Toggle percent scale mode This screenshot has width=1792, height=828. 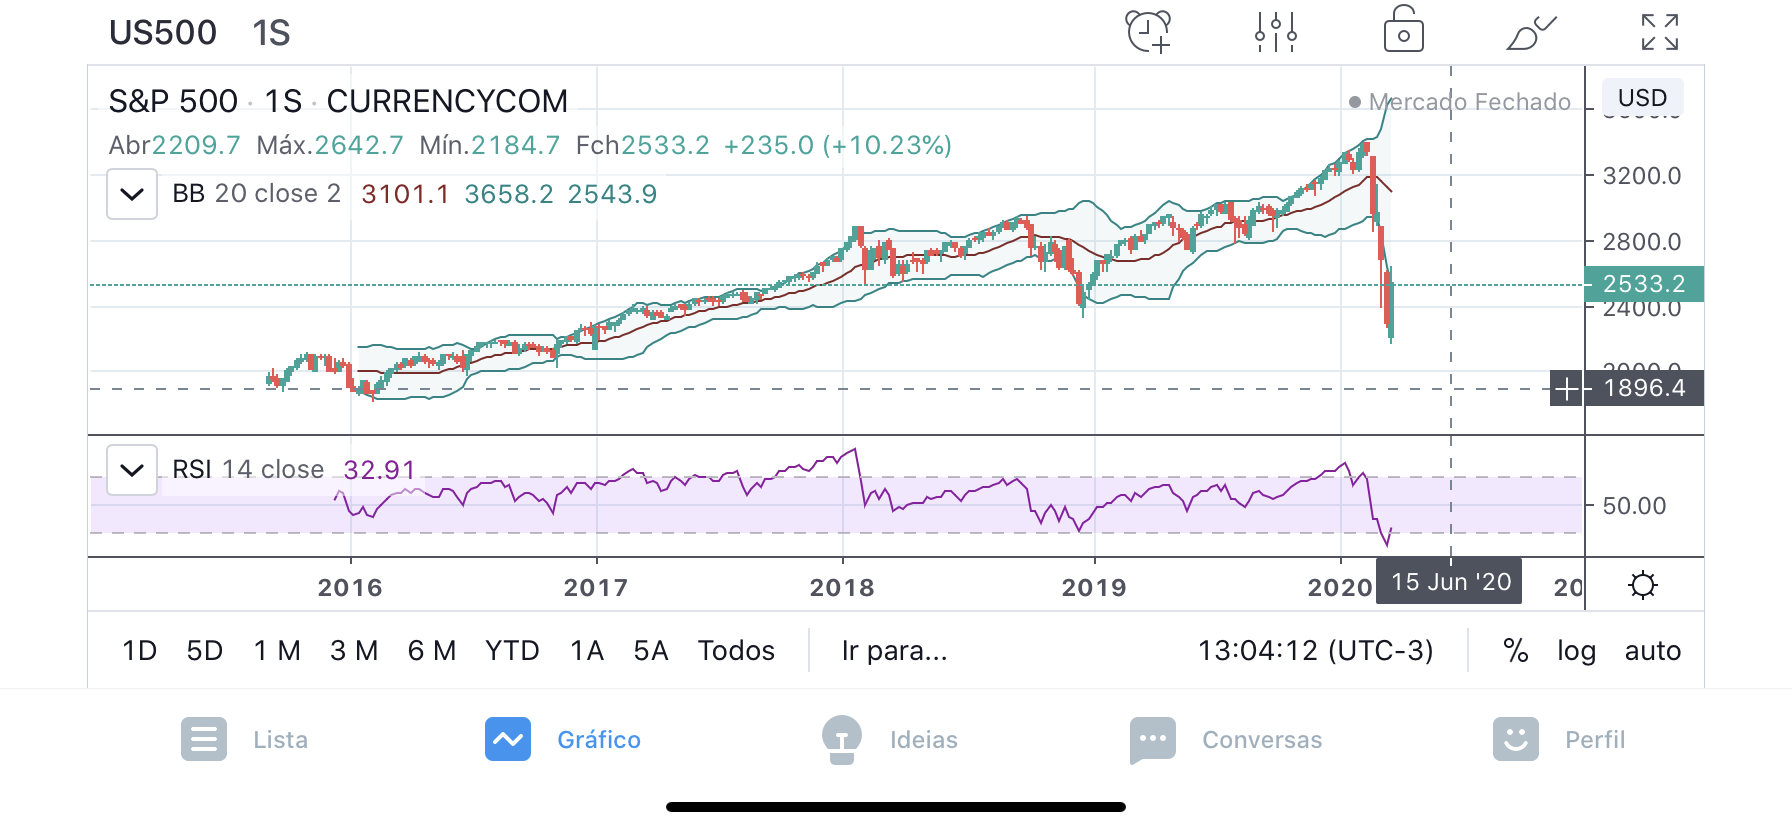tap(1515, 651)
